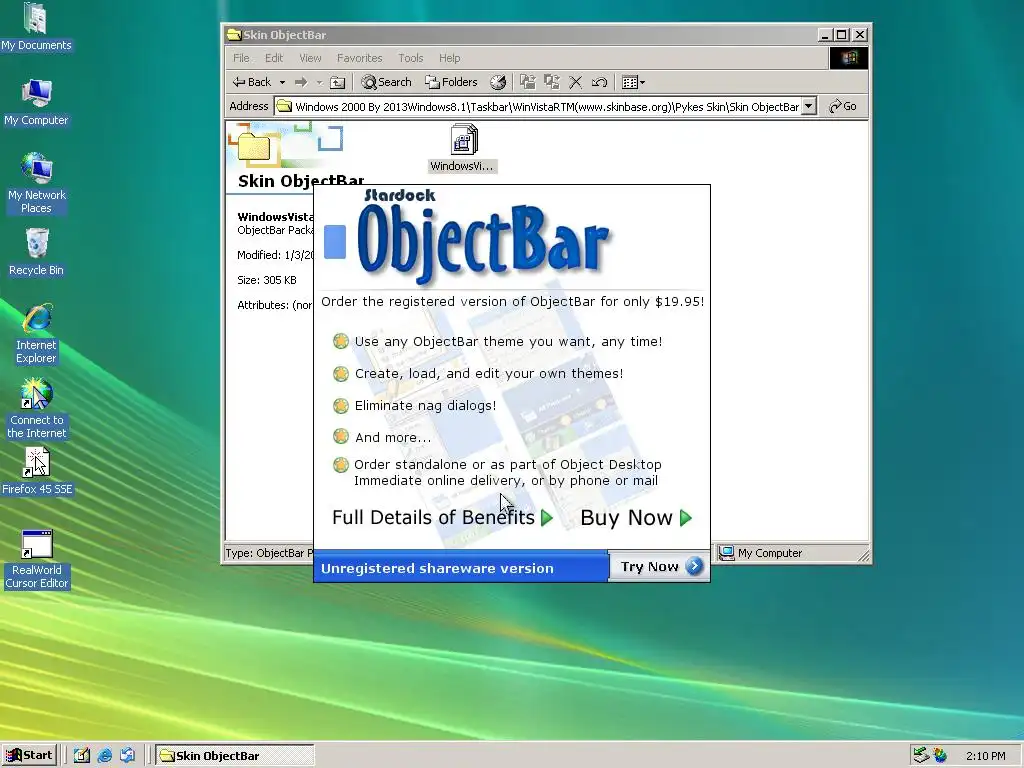1024x768 pixels.
Task: Click the Start button
Action: coord(29,756)
